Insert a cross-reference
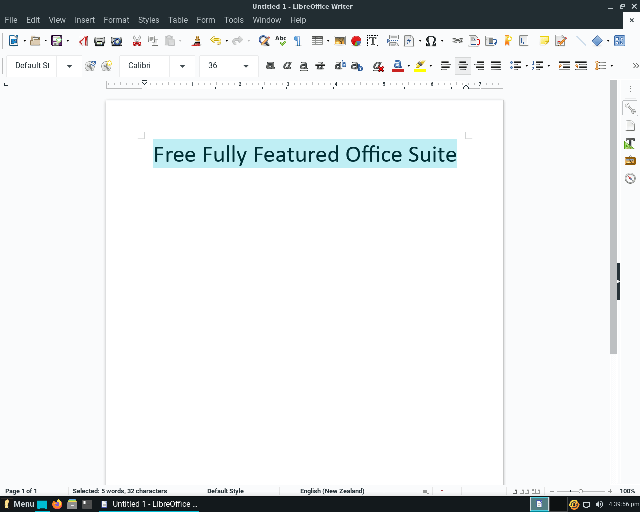Screen dimensions: 640x512 (x=524, y=41)
